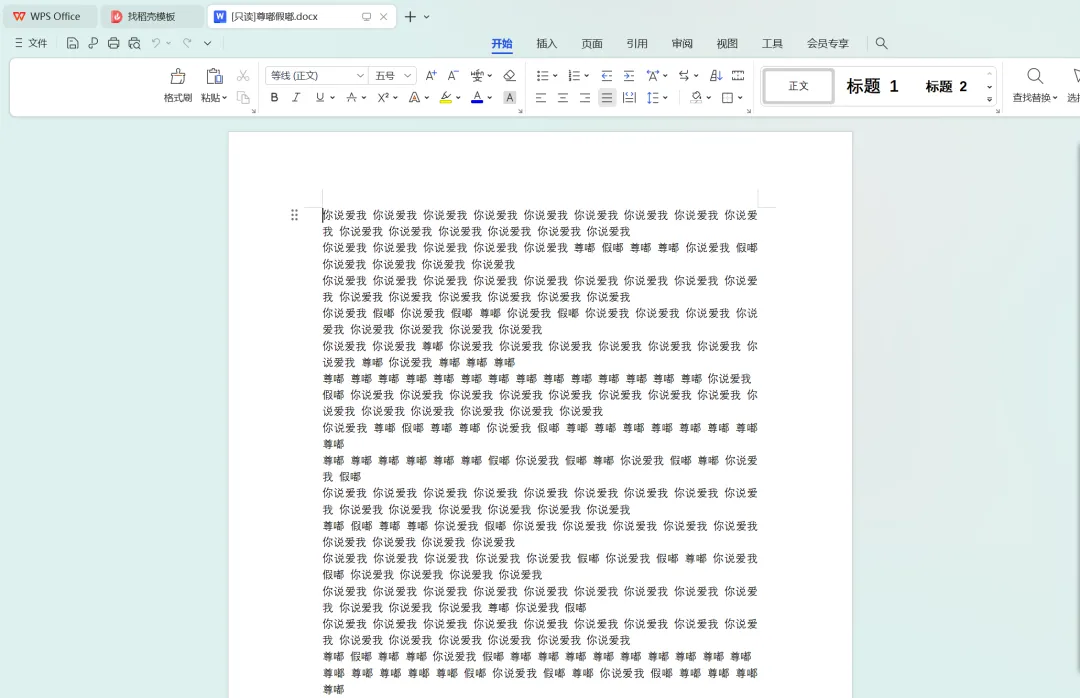
Task: Switch to the 引用 tab
Action: 636,43
